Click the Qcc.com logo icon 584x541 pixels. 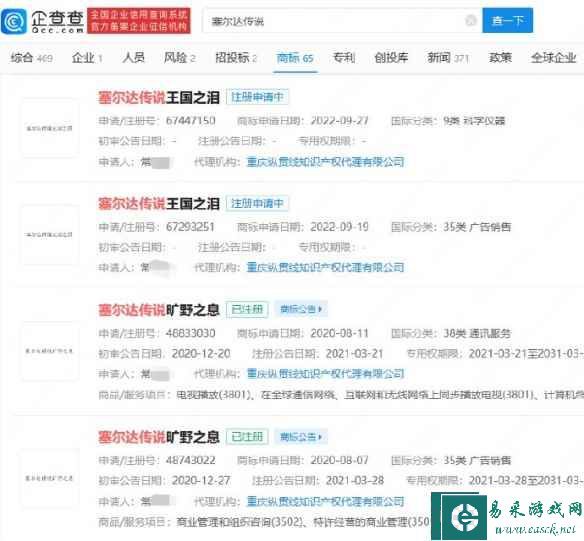(14, 21)
